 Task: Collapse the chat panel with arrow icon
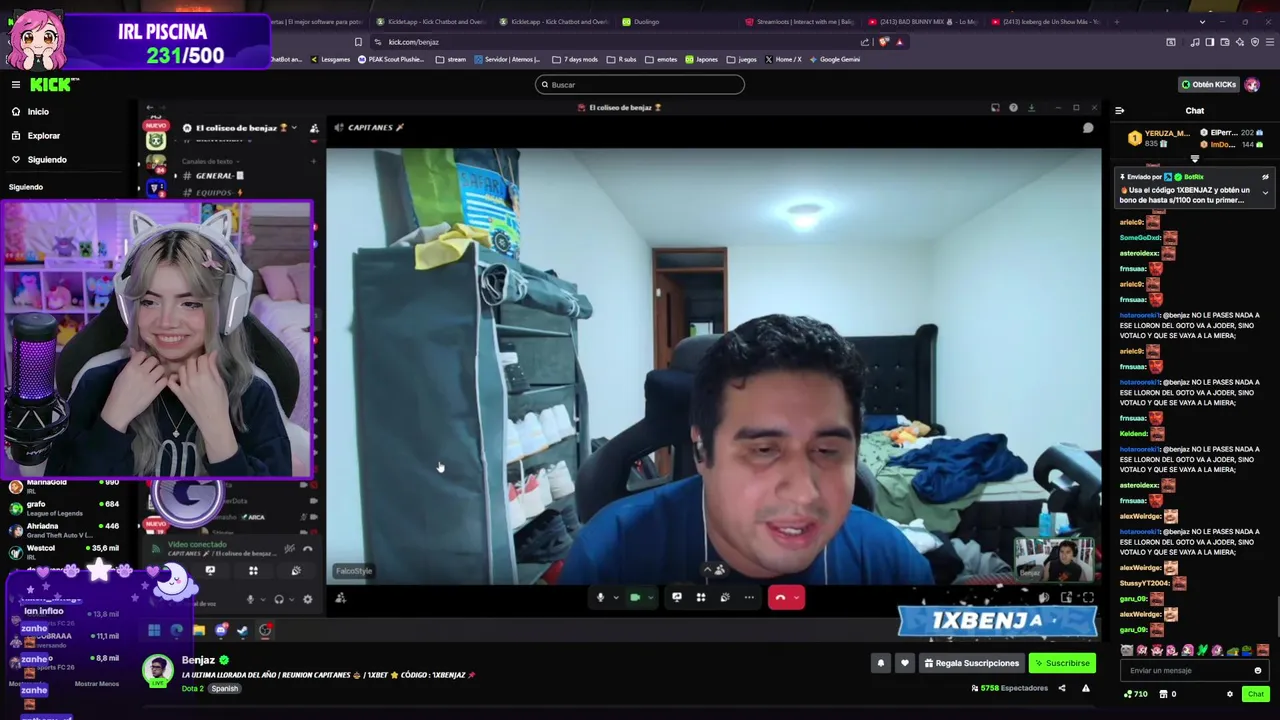point(1119,111)
